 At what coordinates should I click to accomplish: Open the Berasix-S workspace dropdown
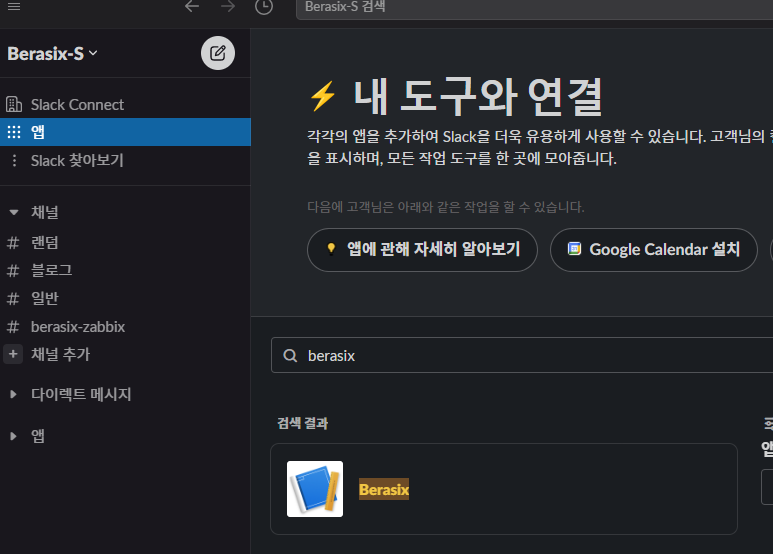52,53
